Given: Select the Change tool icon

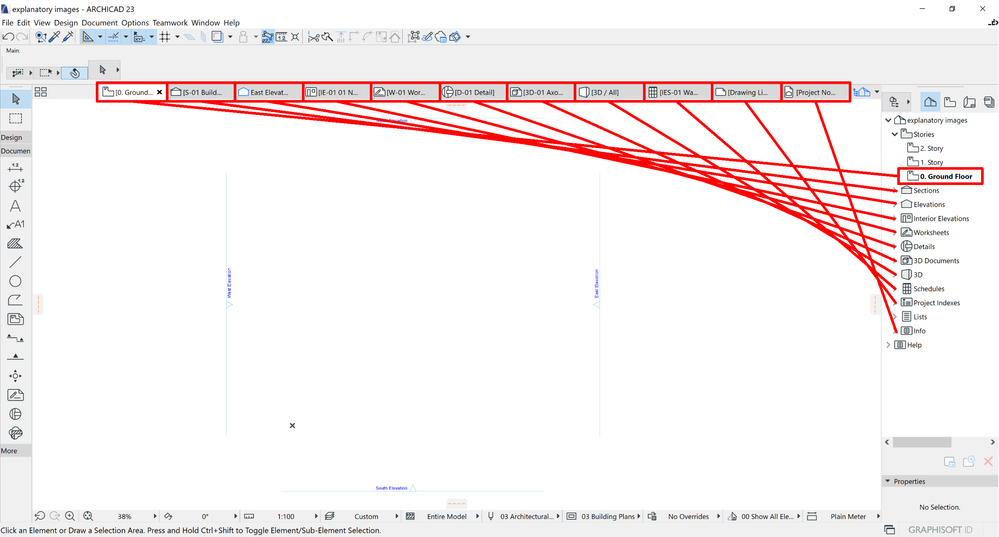Looking at the screenshot, I should pyautogui.click(x=15, y=433).
